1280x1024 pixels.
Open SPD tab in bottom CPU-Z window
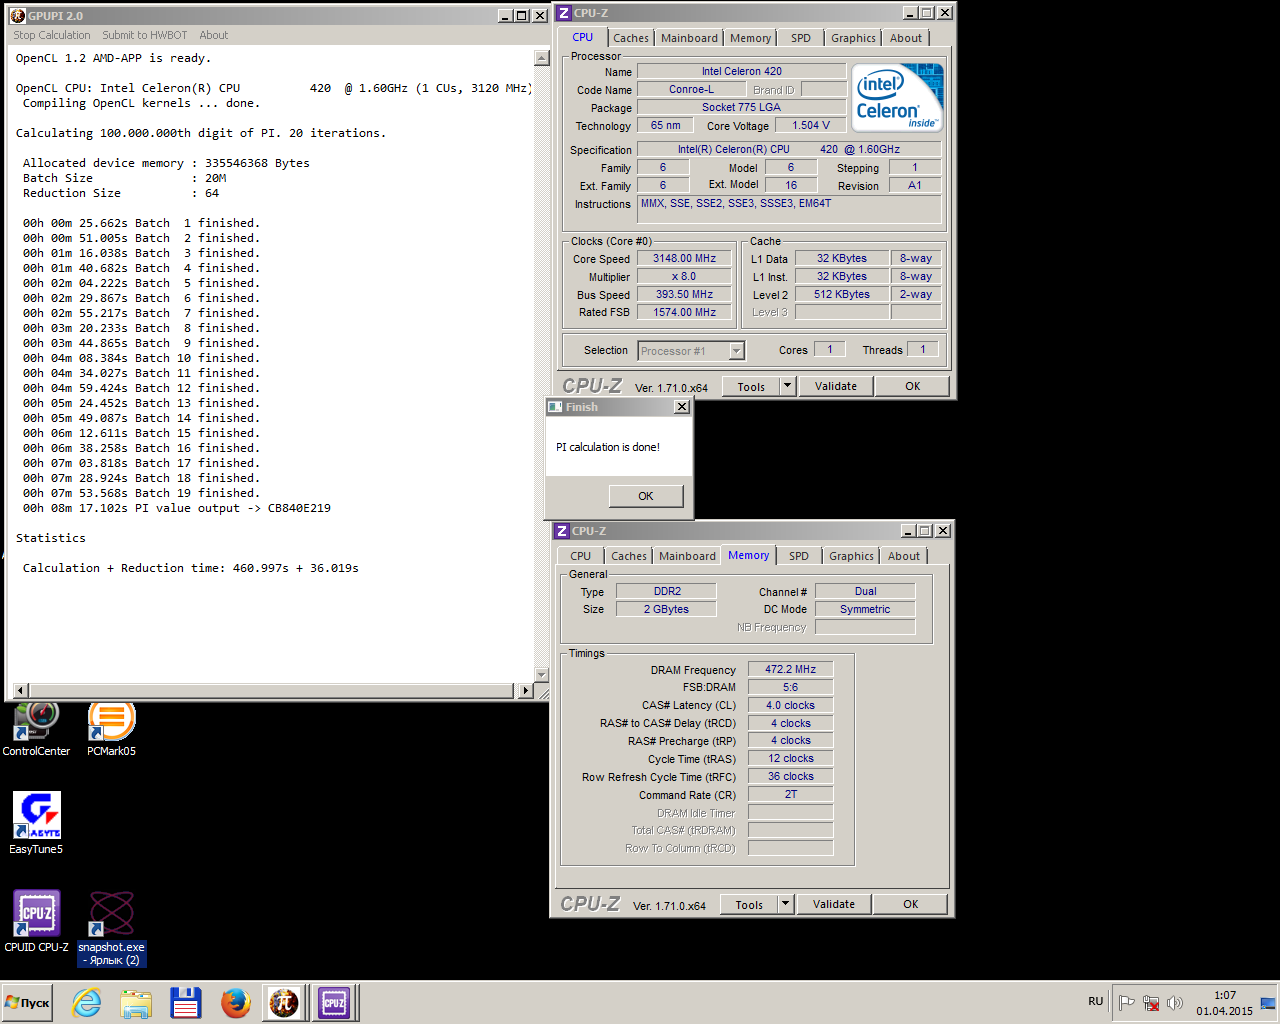click(799, 556)
